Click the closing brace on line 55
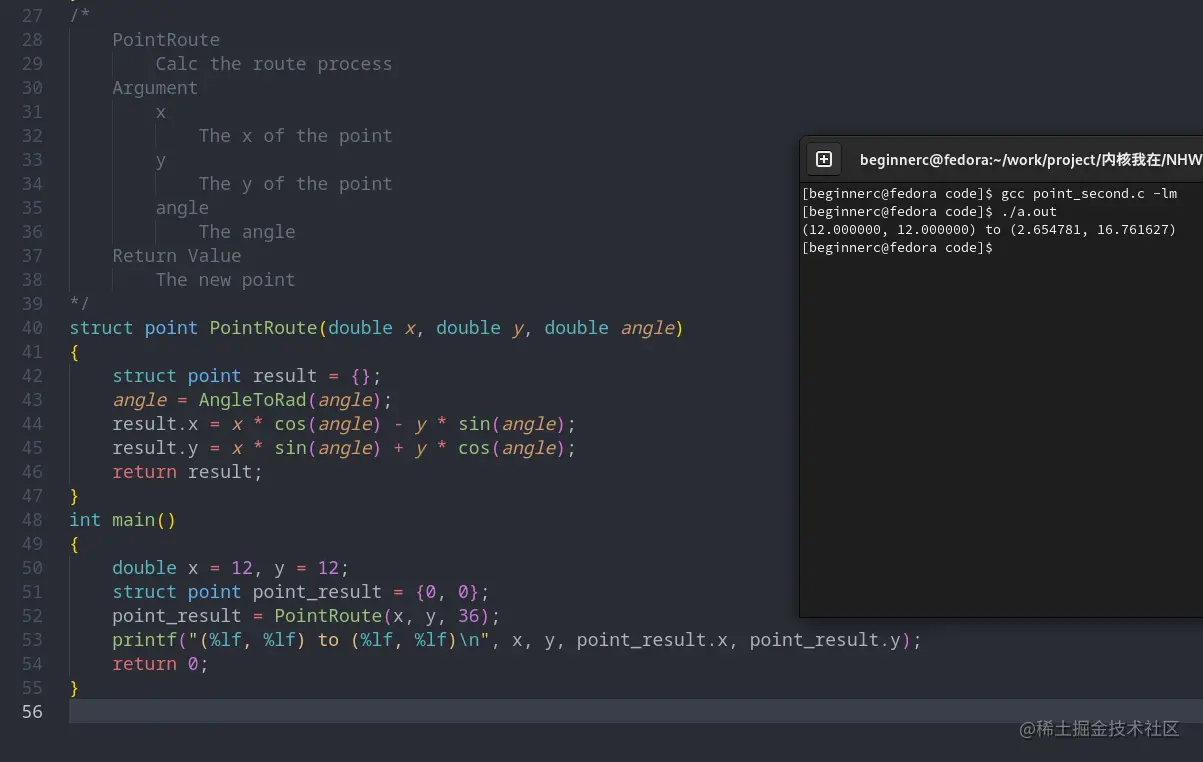Screen dimensions: 1203x762 coord(75,688)
